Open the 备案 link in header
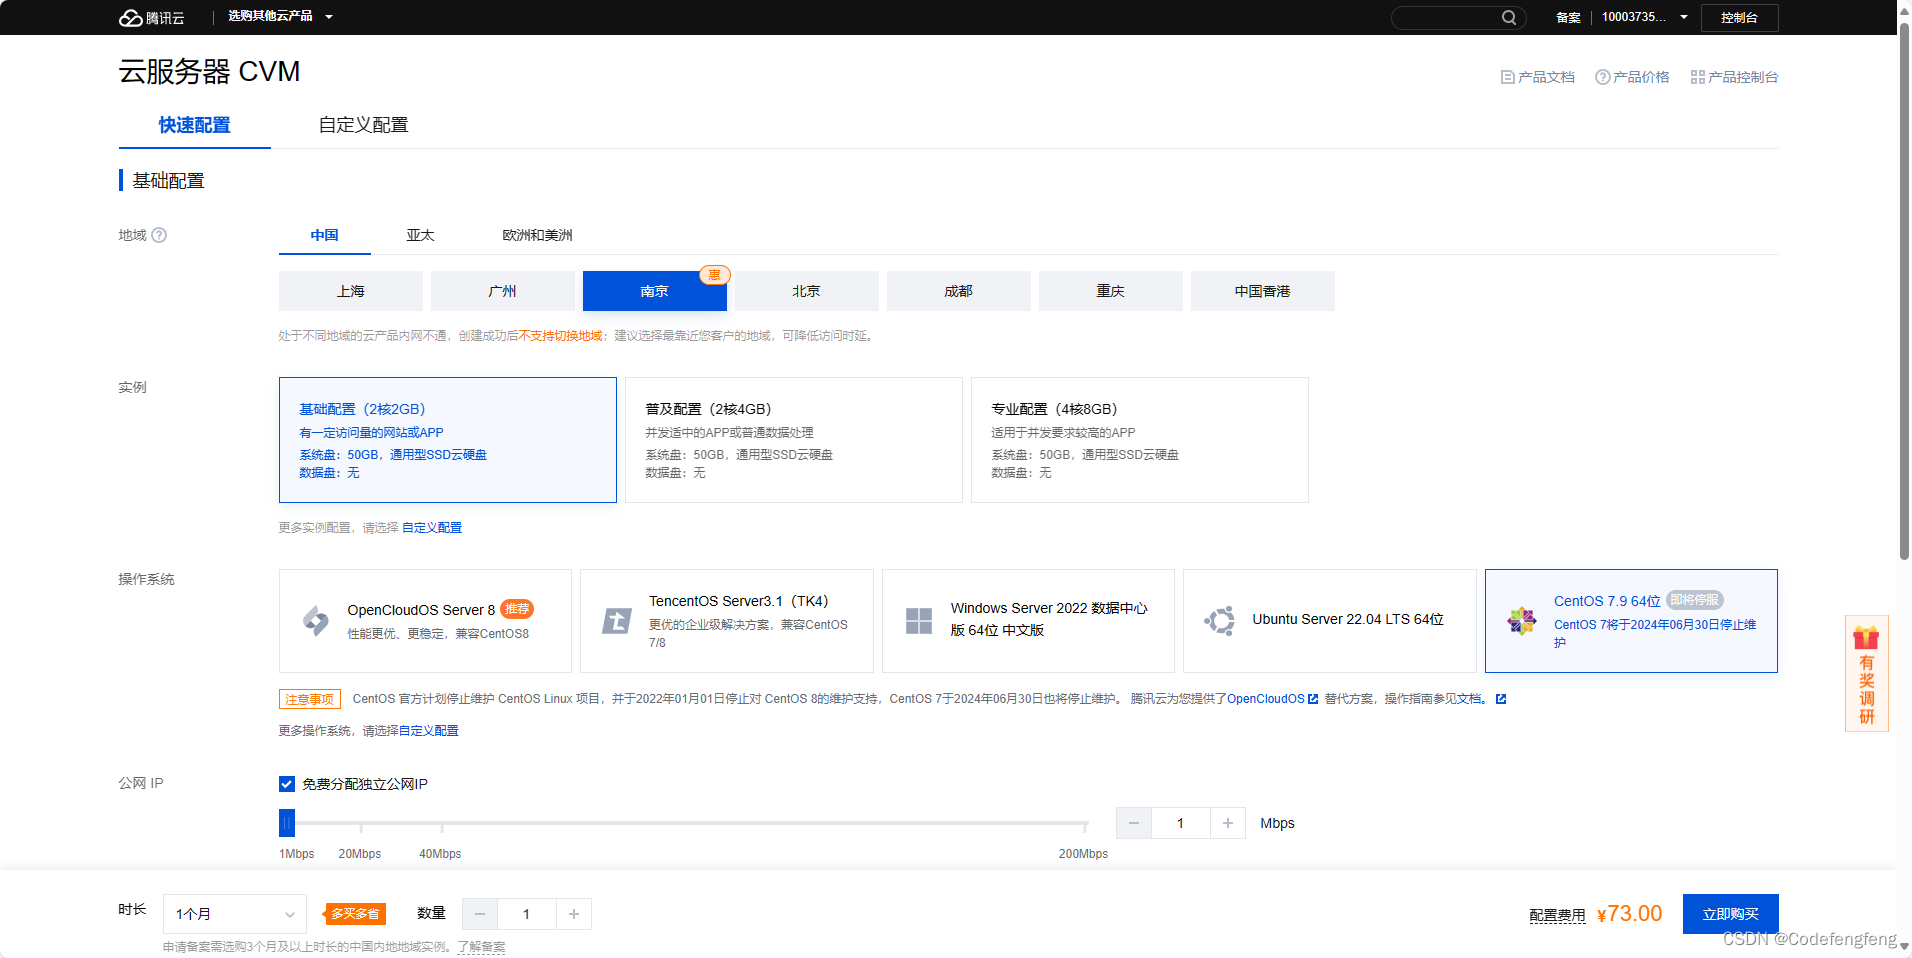Viewport: 1912px width, 958px height. coord(1568,18)
